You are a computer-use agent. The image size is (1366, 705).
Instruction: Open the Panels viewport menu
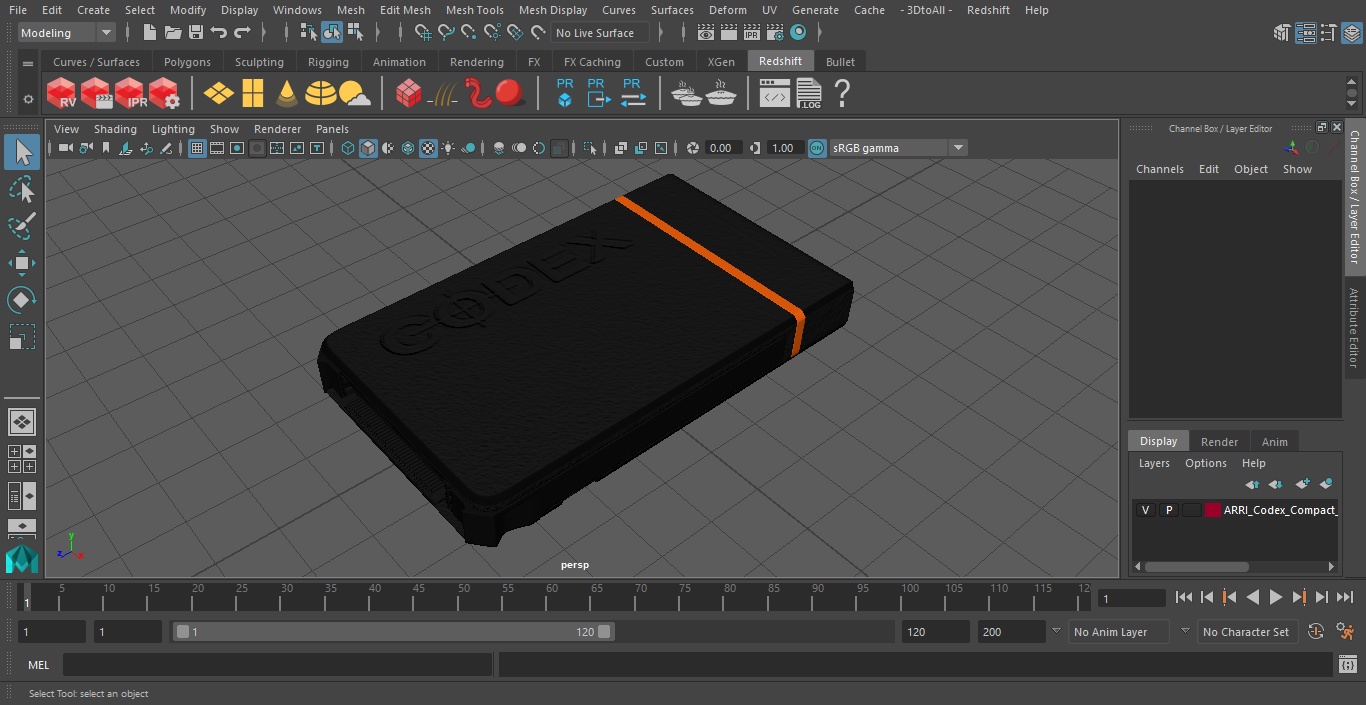(332, 129)
